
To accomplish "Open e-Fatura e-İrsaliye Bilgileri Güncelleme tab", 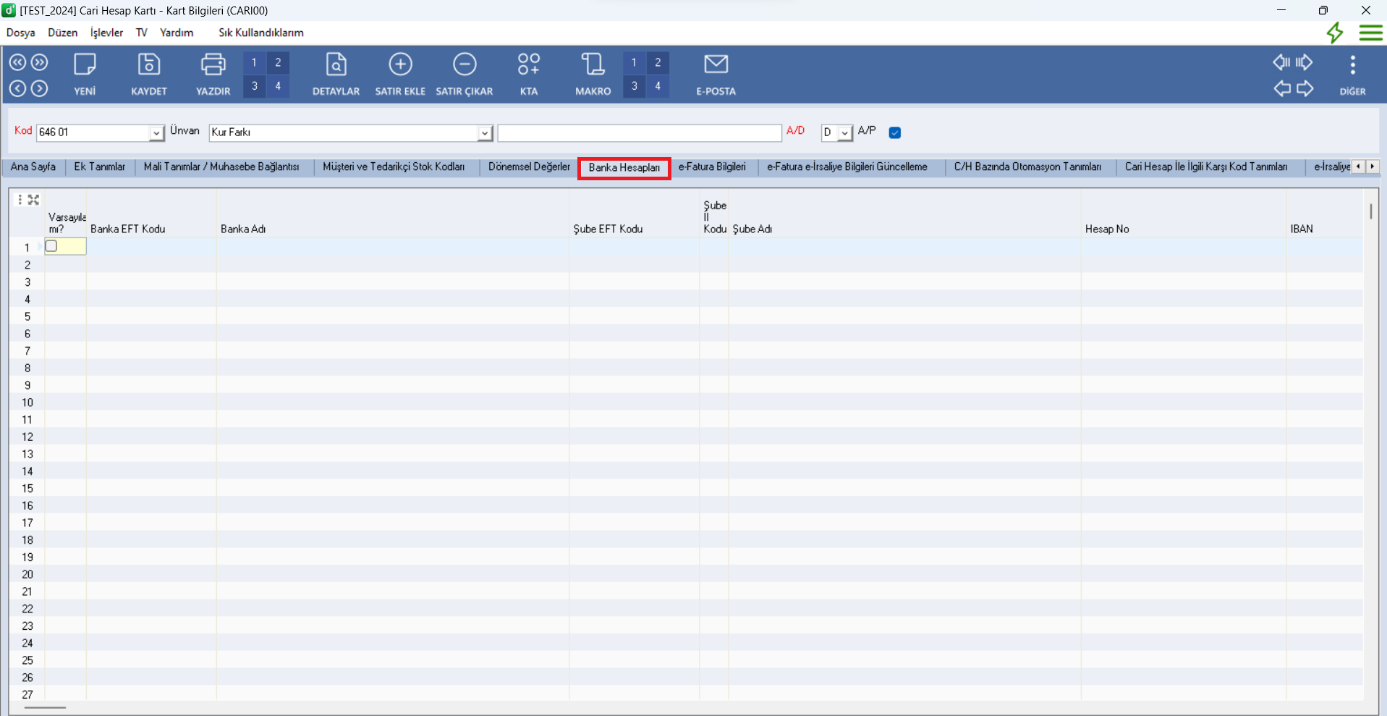I will 847,167.
